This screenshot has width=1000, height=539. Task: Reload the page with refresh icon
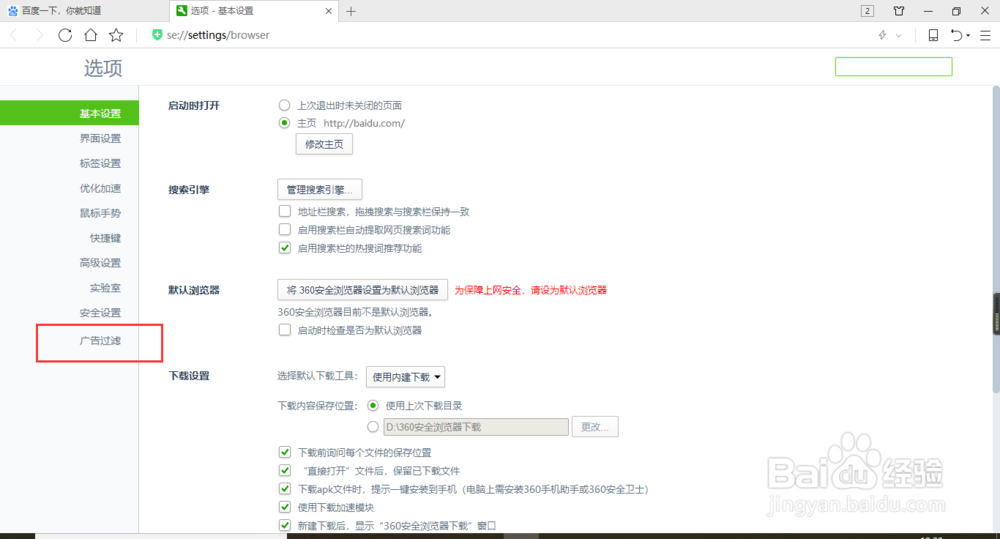(65, 35)
